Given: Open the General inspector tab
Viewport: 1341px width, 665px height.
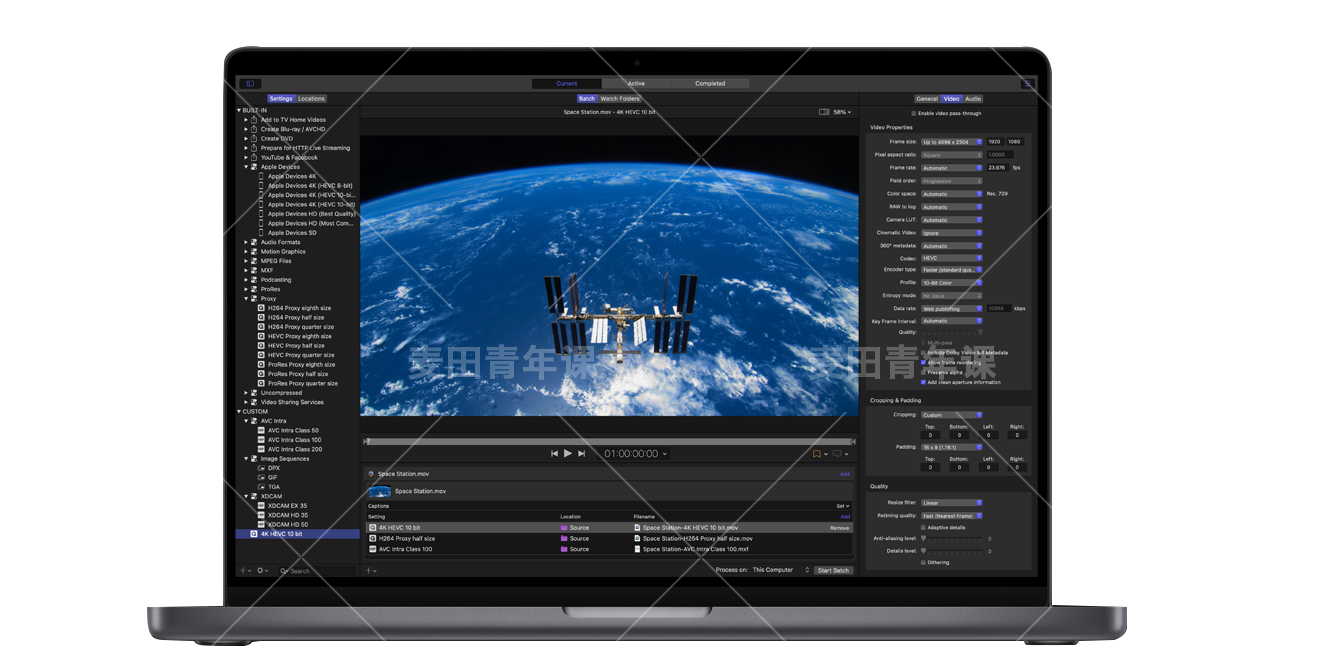Looking at the screenshot, I should (927, 99).
